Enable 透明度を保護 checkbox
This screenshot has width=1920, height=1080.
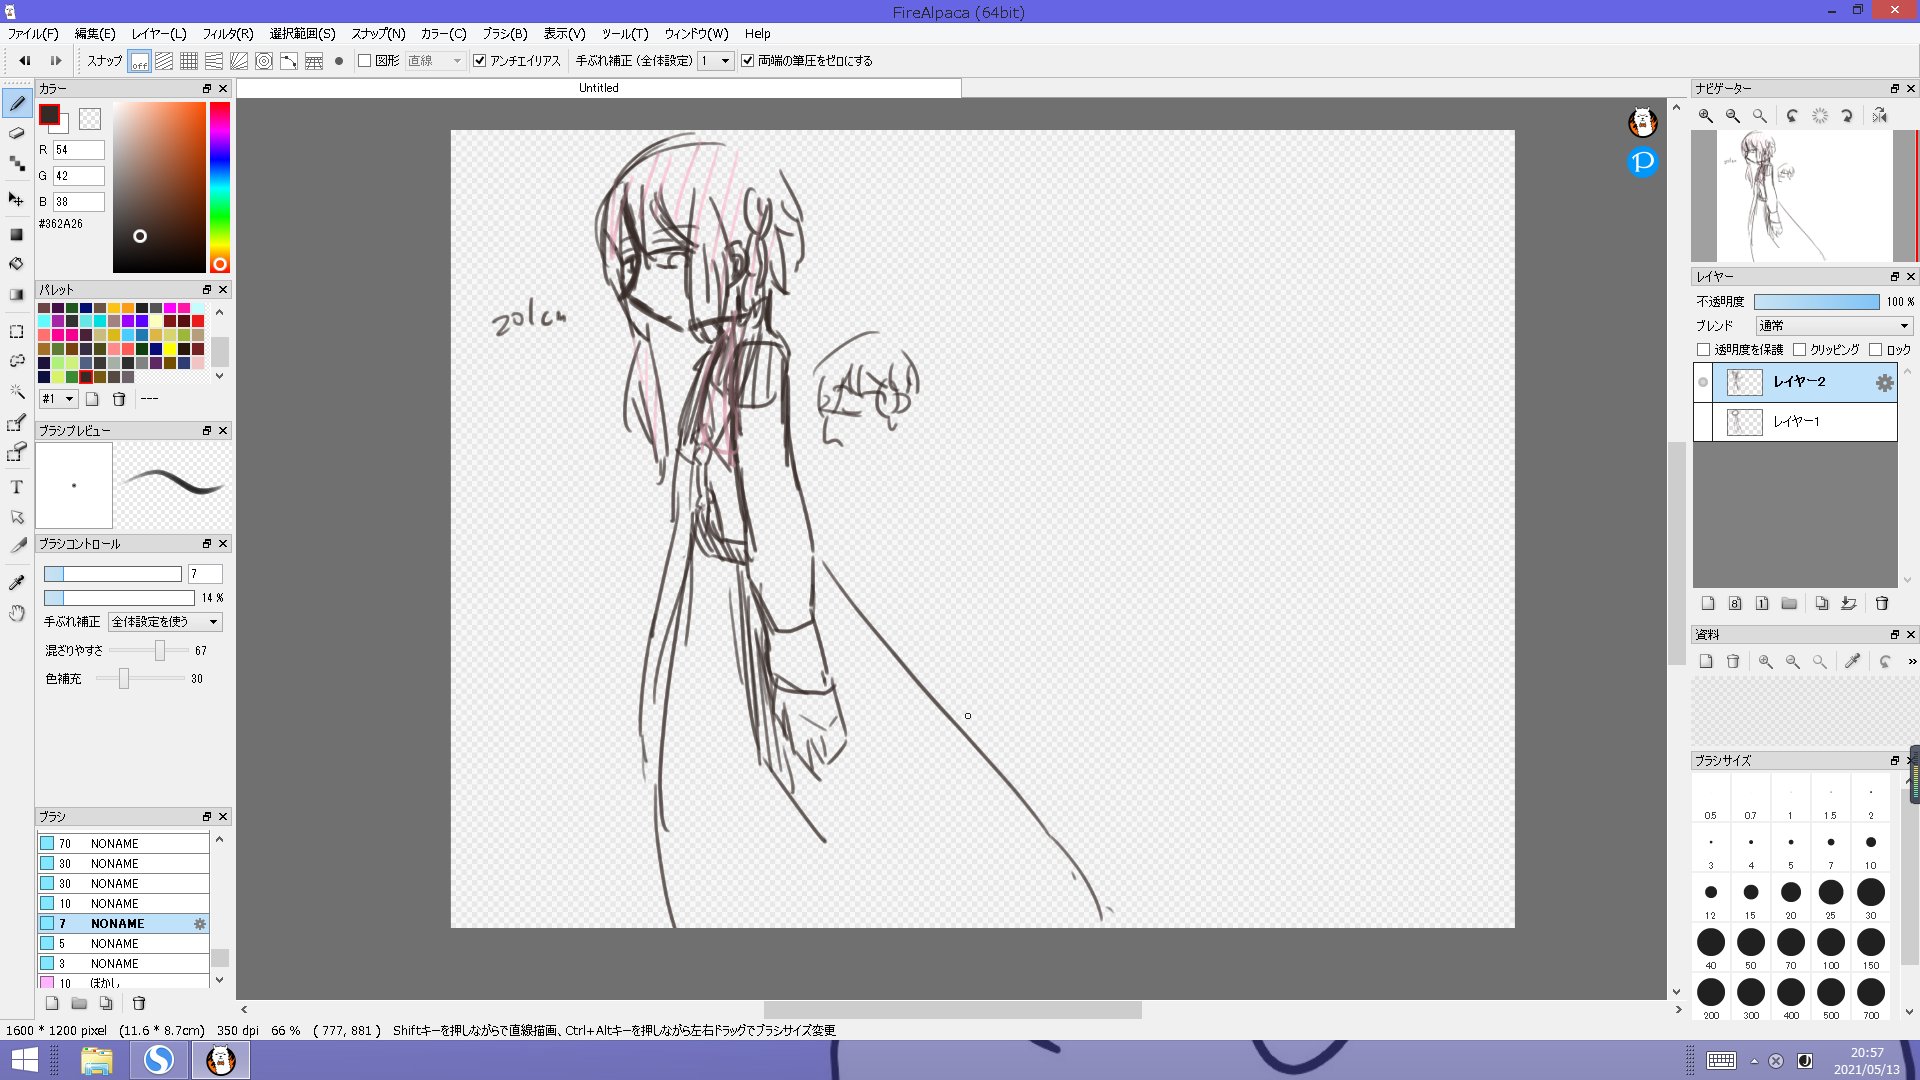(x=1704, y=350)
